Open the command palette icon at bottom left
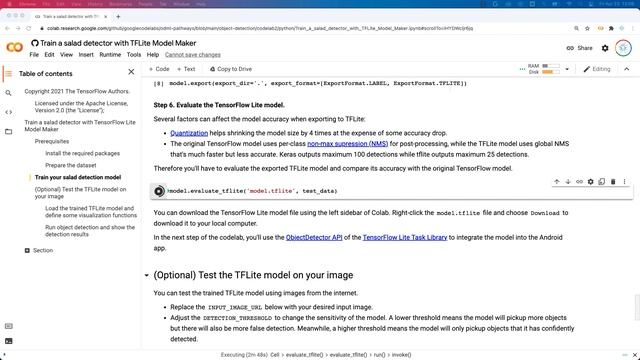 point(9,326)
